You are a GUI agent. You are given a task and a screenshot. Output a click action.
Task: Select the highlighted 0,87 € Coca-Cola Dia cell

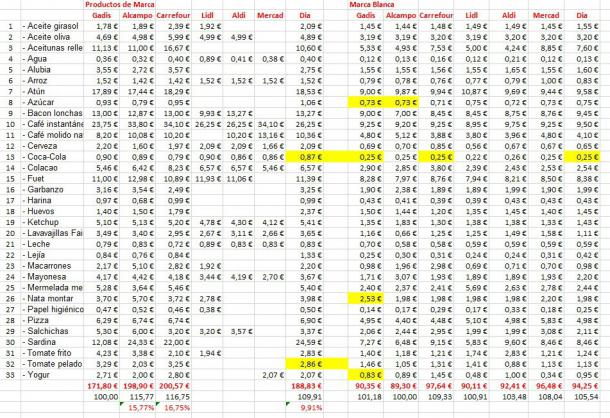coord(305,157)
